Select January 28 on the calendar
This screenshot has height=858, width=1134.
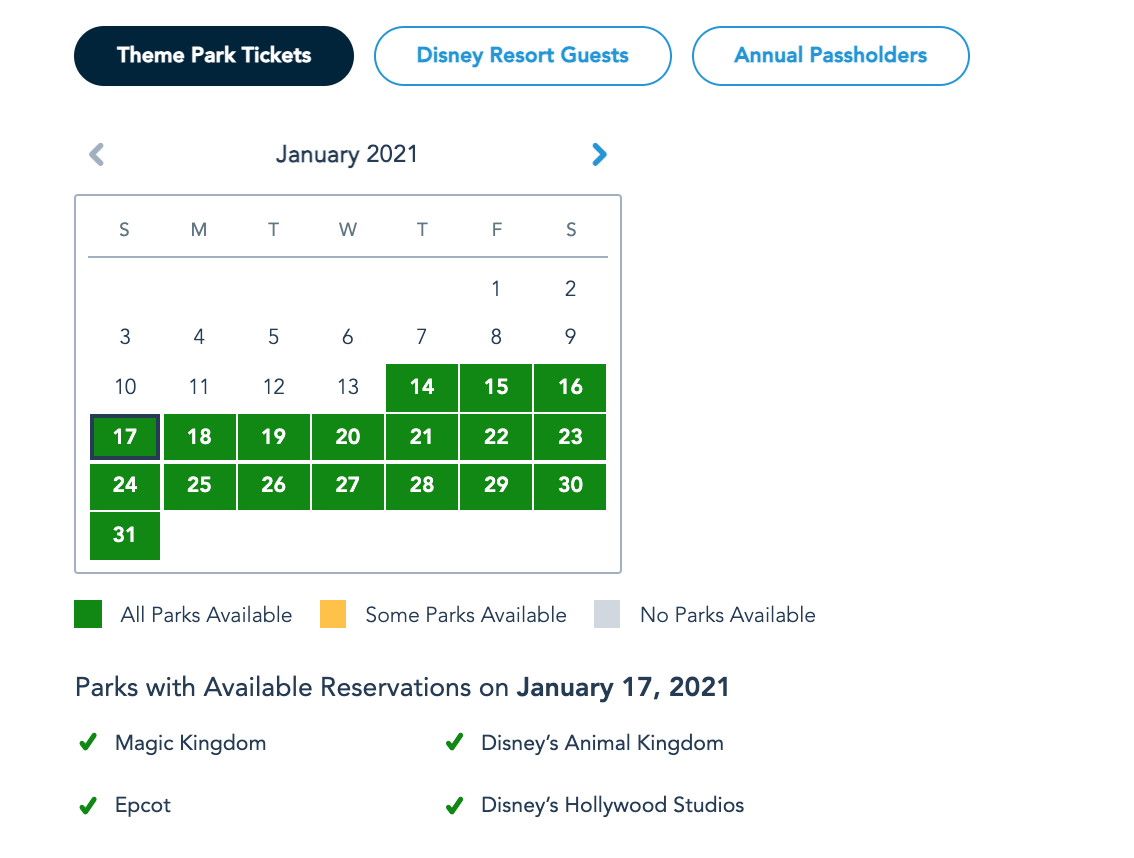tap(422, 485)
